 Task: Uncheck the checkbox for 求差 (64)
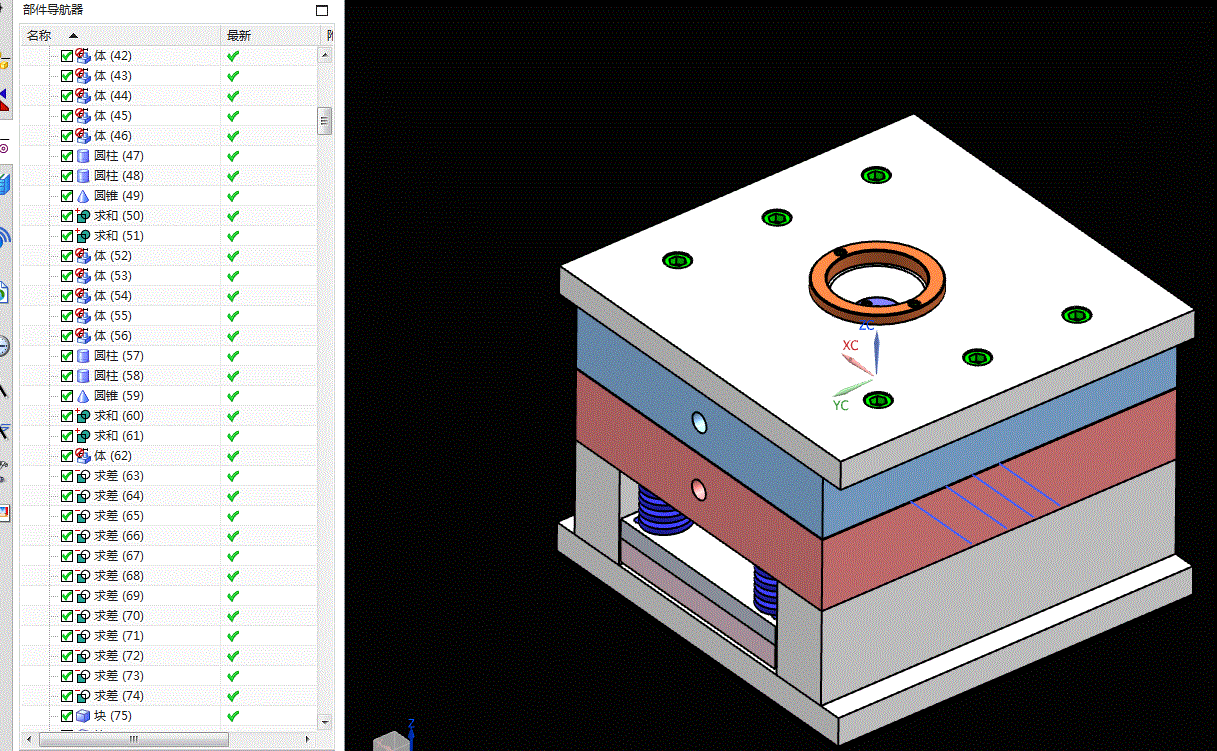click(x=67, y=496)
